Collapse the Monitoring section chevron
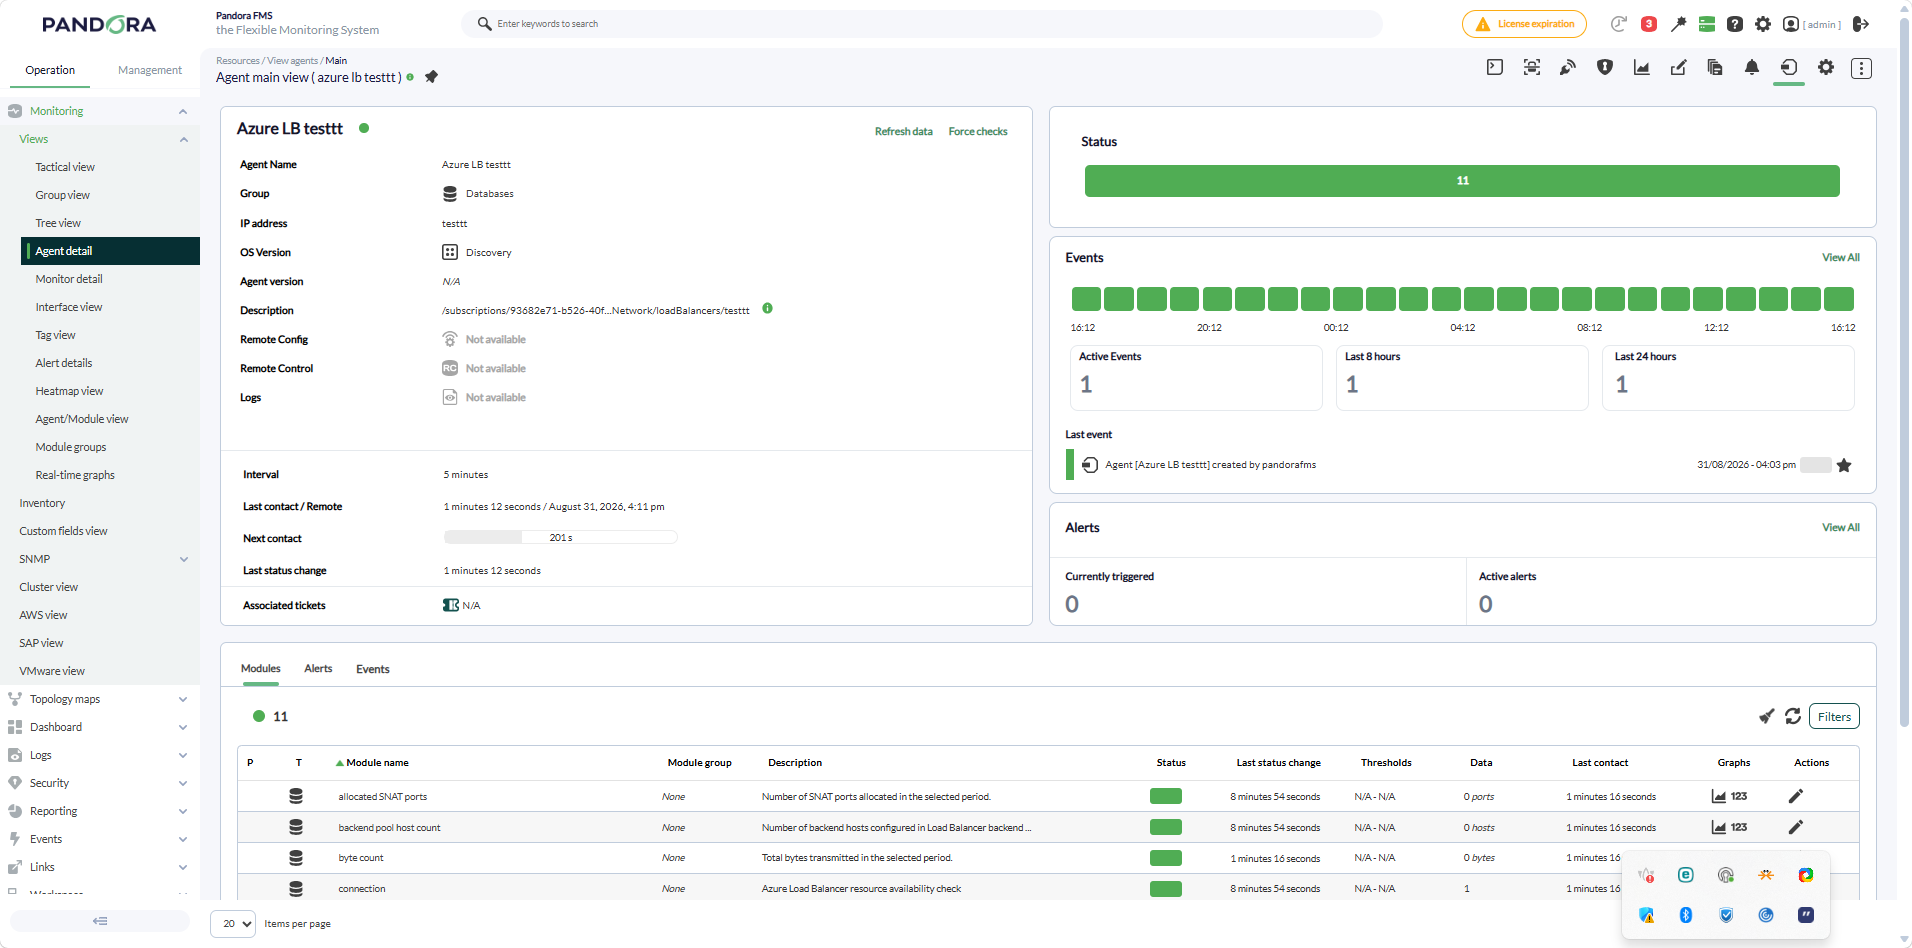1912x948 pixels. point(183,111)
